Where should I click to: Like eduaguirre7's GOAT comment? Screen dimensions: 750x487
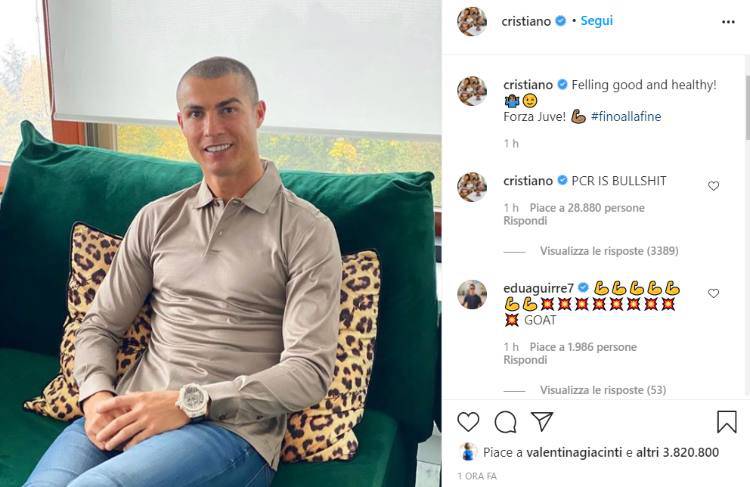713,293
